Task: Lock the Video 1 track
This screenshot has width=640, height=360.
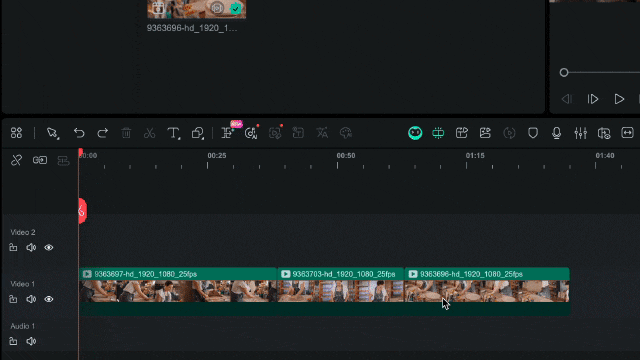Action: click(13, 299)
